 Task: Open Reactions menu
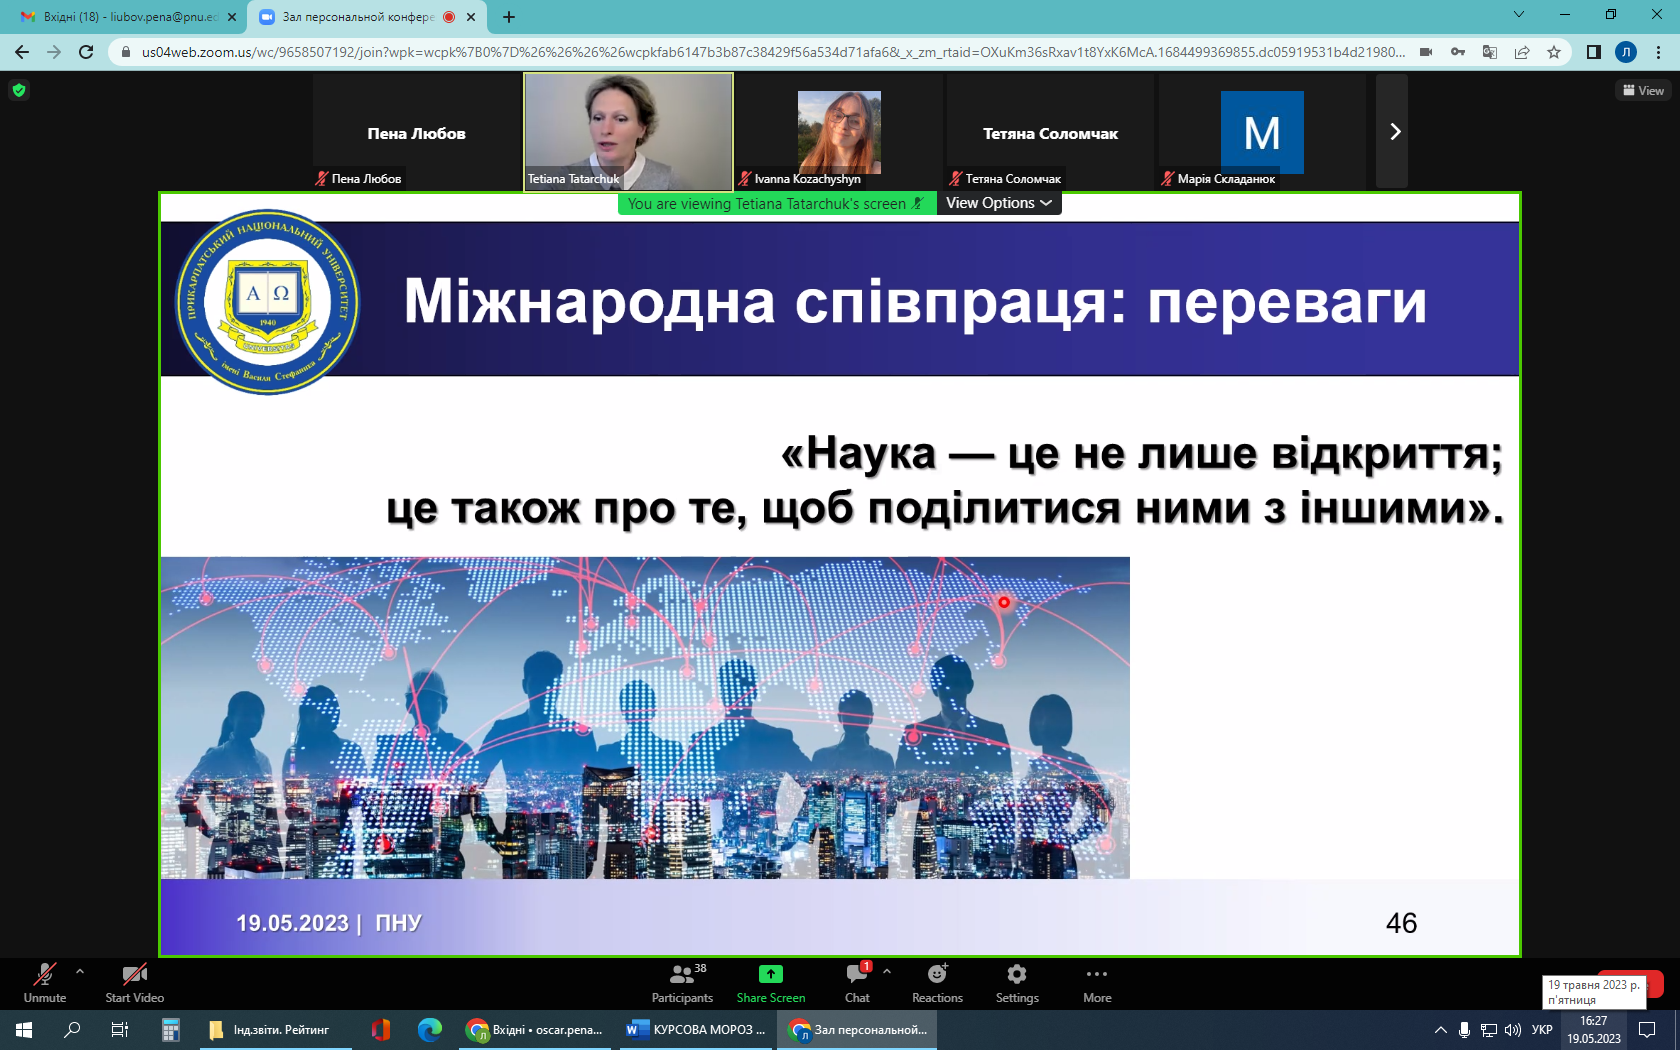(x=937, y=984)
